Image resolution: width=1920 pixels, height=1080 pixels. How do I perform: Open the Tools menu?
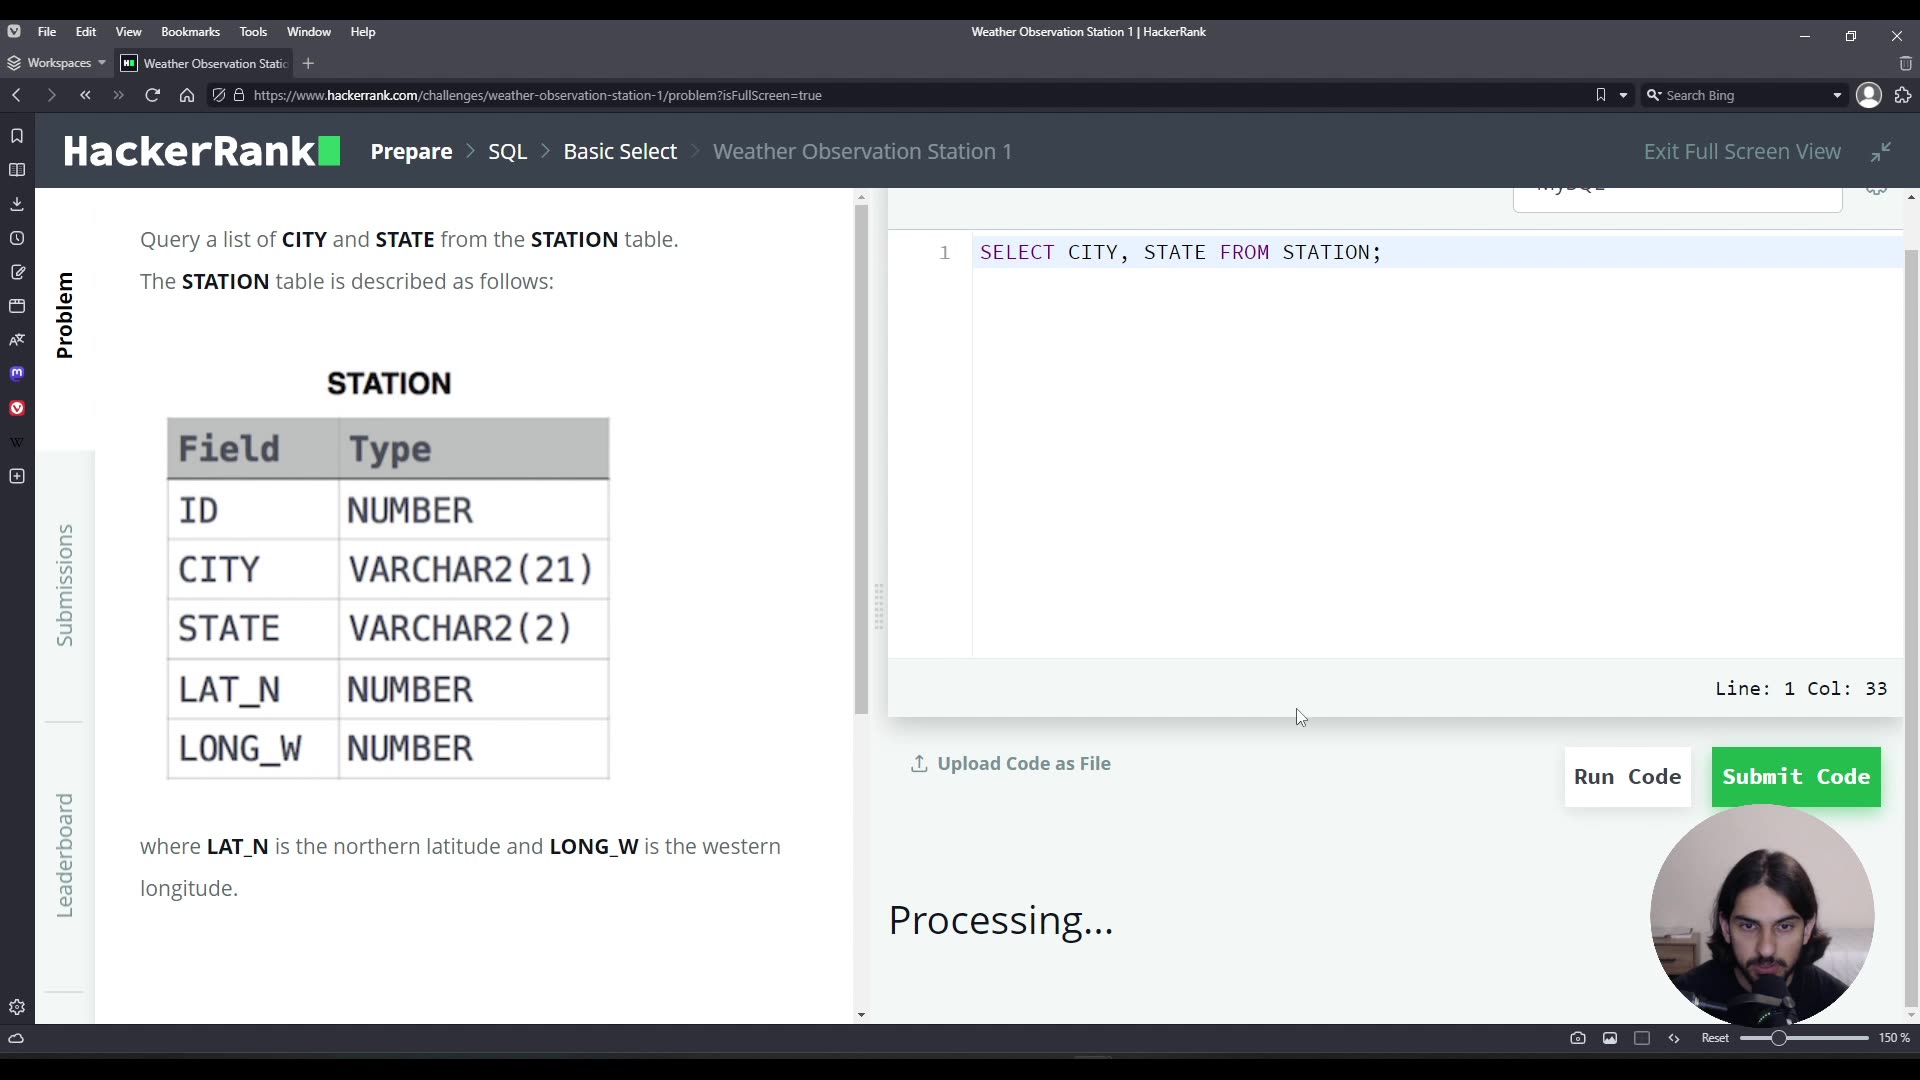point(253,31)
